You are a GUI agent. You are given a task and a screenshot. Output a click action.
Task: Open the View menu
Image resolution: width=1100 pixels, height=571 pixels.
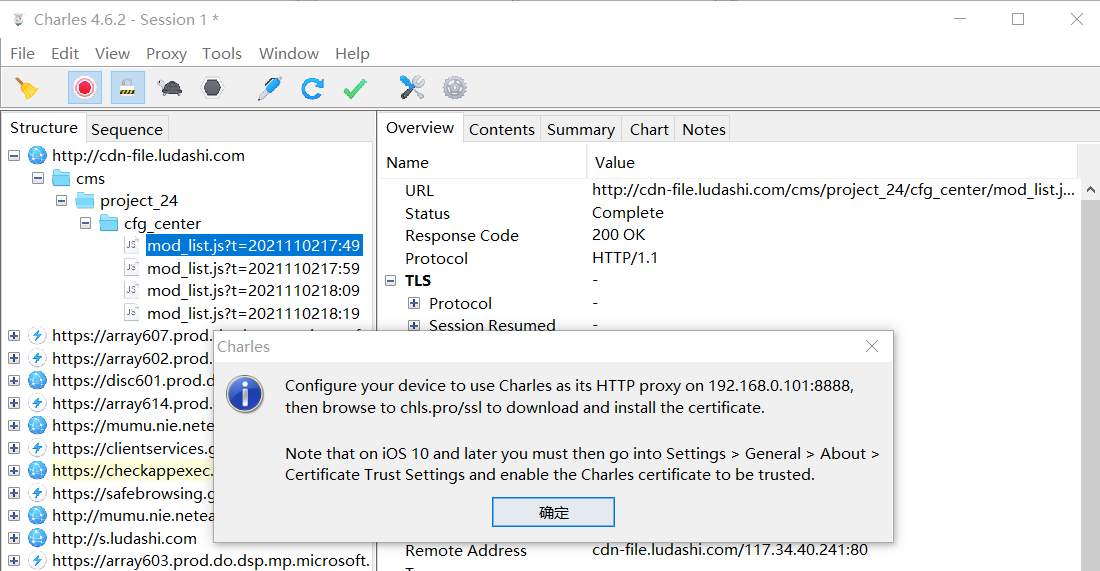(112, 54)
